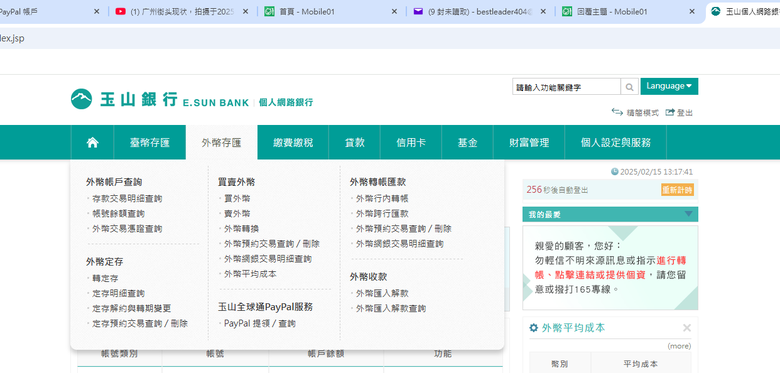The width and height of the screenshot is (780, 373).
Task: Close the 回覆主題 - Mobile01 tab
Action: pyautogui.click(x=692, y=11)
